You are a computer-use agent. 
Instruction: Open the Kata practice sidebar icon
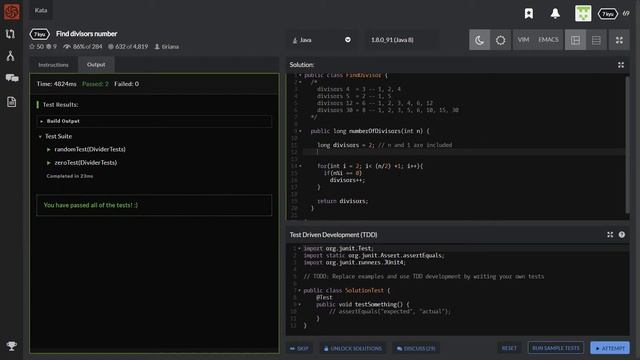point(11,34)
